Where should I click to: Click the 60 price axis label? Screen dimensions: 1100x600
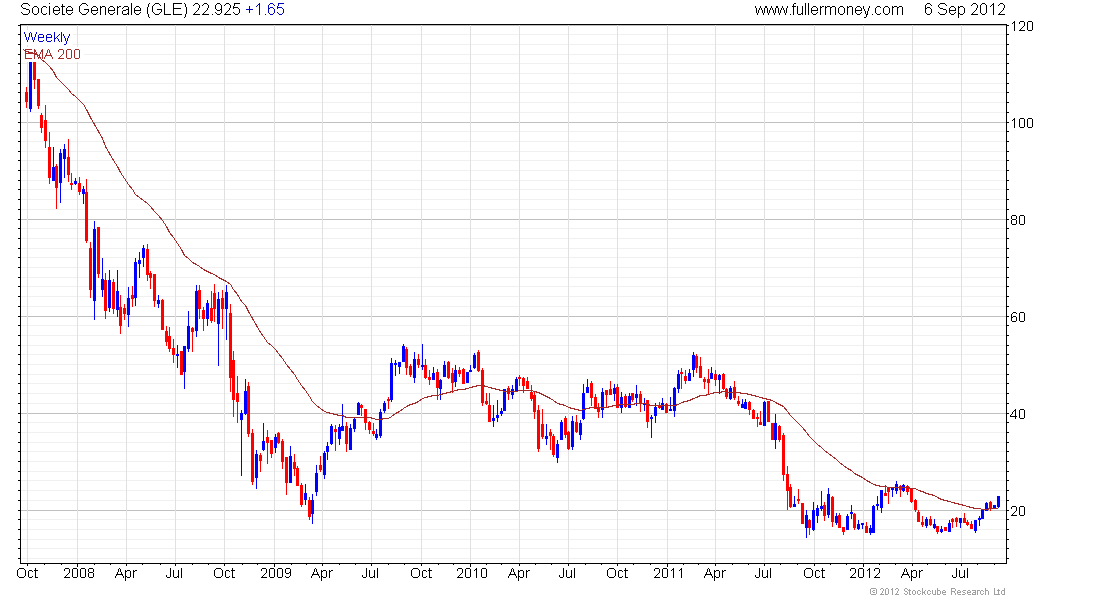1018,317
